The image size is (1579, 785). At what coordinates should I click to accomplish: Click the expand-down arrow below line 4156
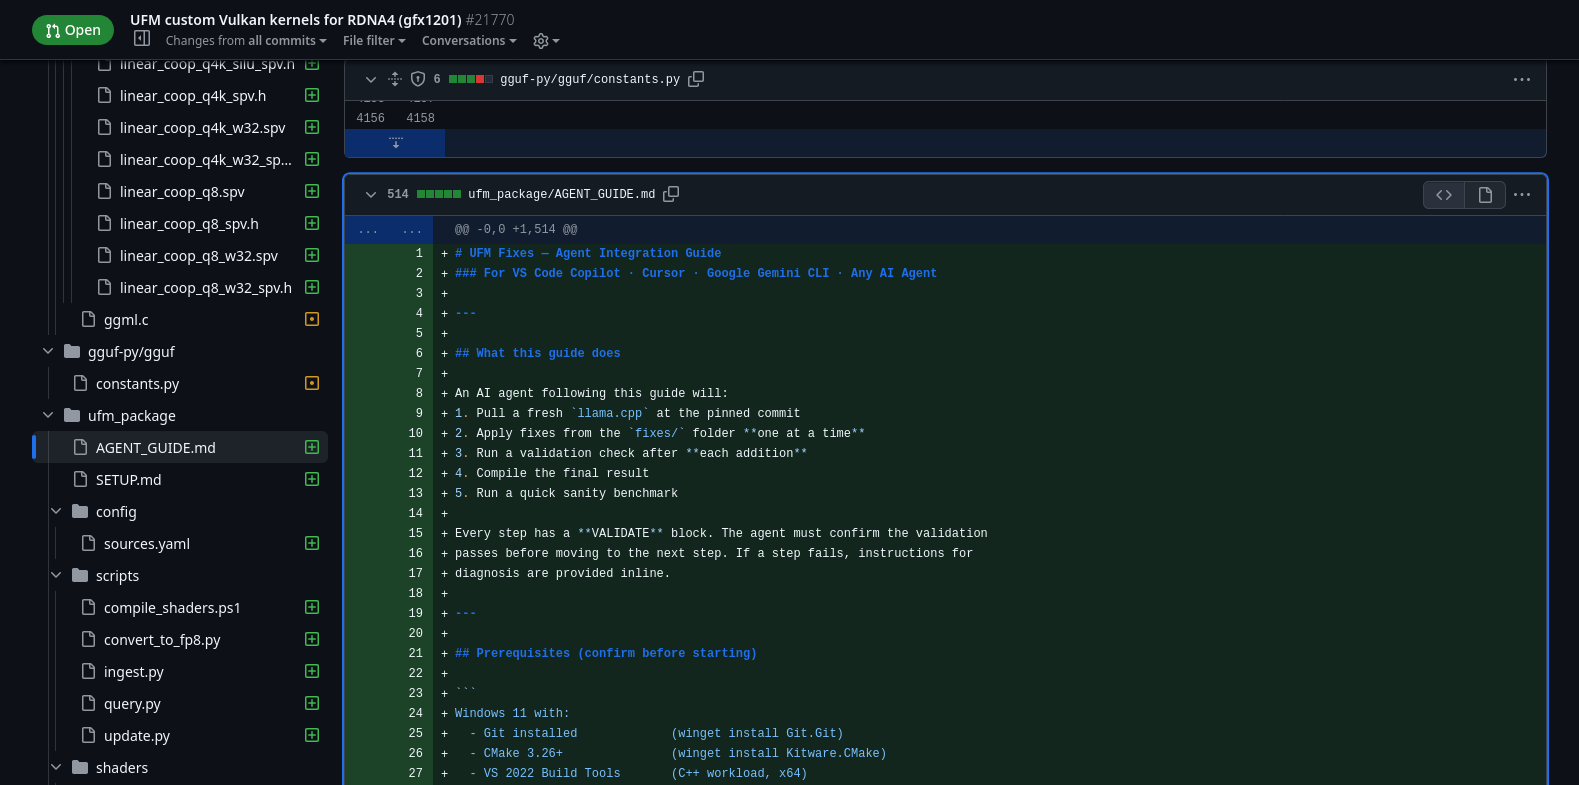coord(396,143)
